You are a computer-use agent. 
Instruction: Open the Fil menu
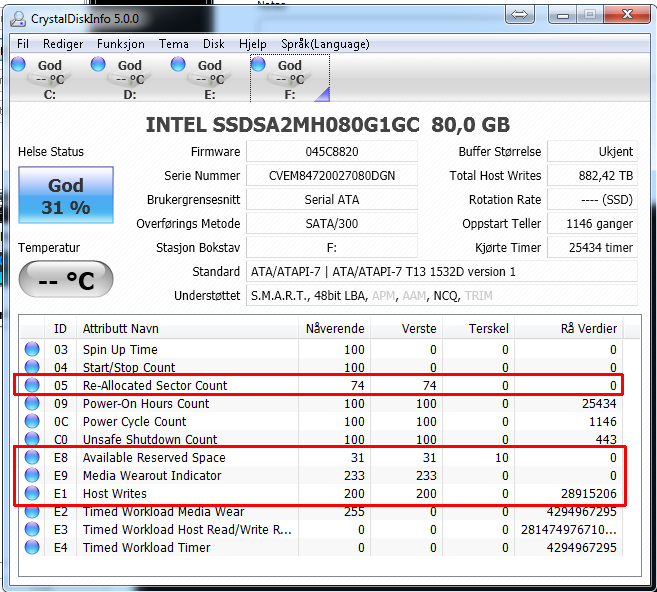pyautogui.click(x=23, y=44)
